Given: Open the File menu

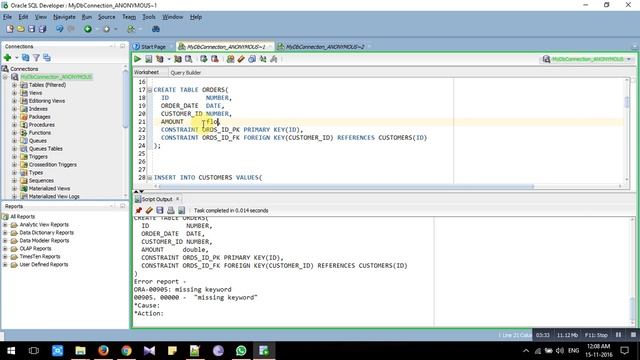Looking at the screenshot, I should pos(7,17).
